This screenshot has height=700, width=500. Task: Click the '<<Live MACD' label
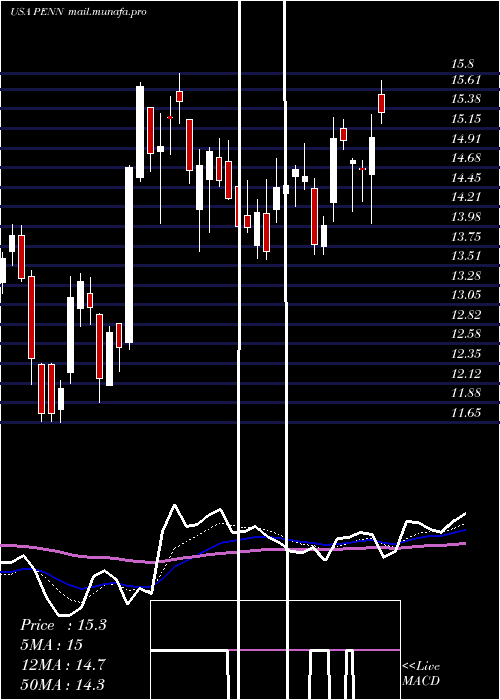[421, 674]
